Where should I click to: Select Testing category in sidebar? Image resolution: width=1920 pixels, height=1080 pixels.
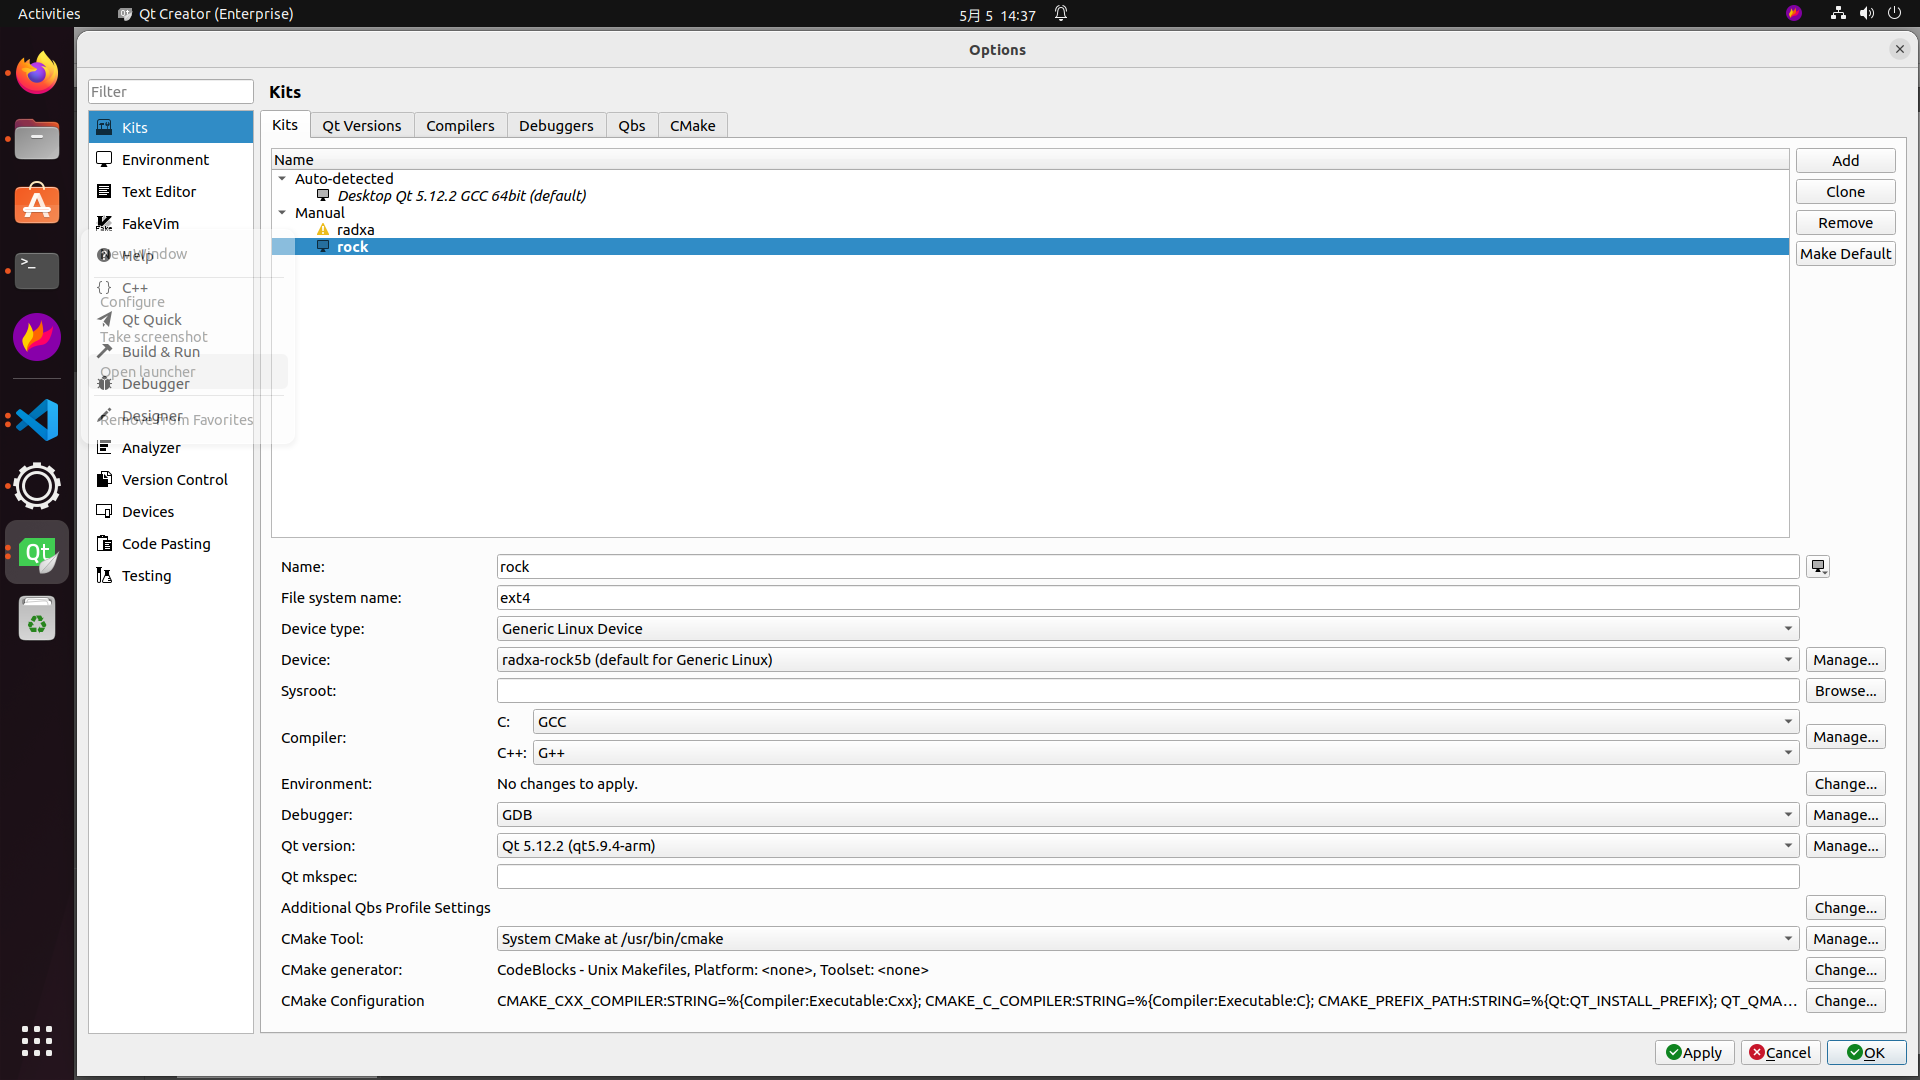(146, 576)
